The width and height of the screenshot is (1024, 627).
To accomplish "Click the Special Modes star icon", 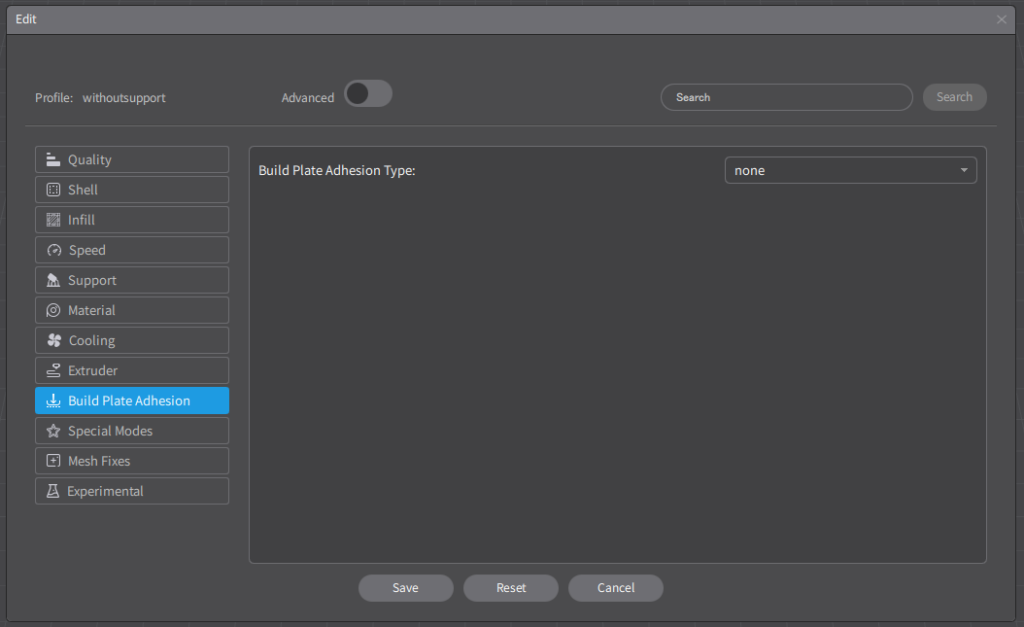I will [53, 431].
